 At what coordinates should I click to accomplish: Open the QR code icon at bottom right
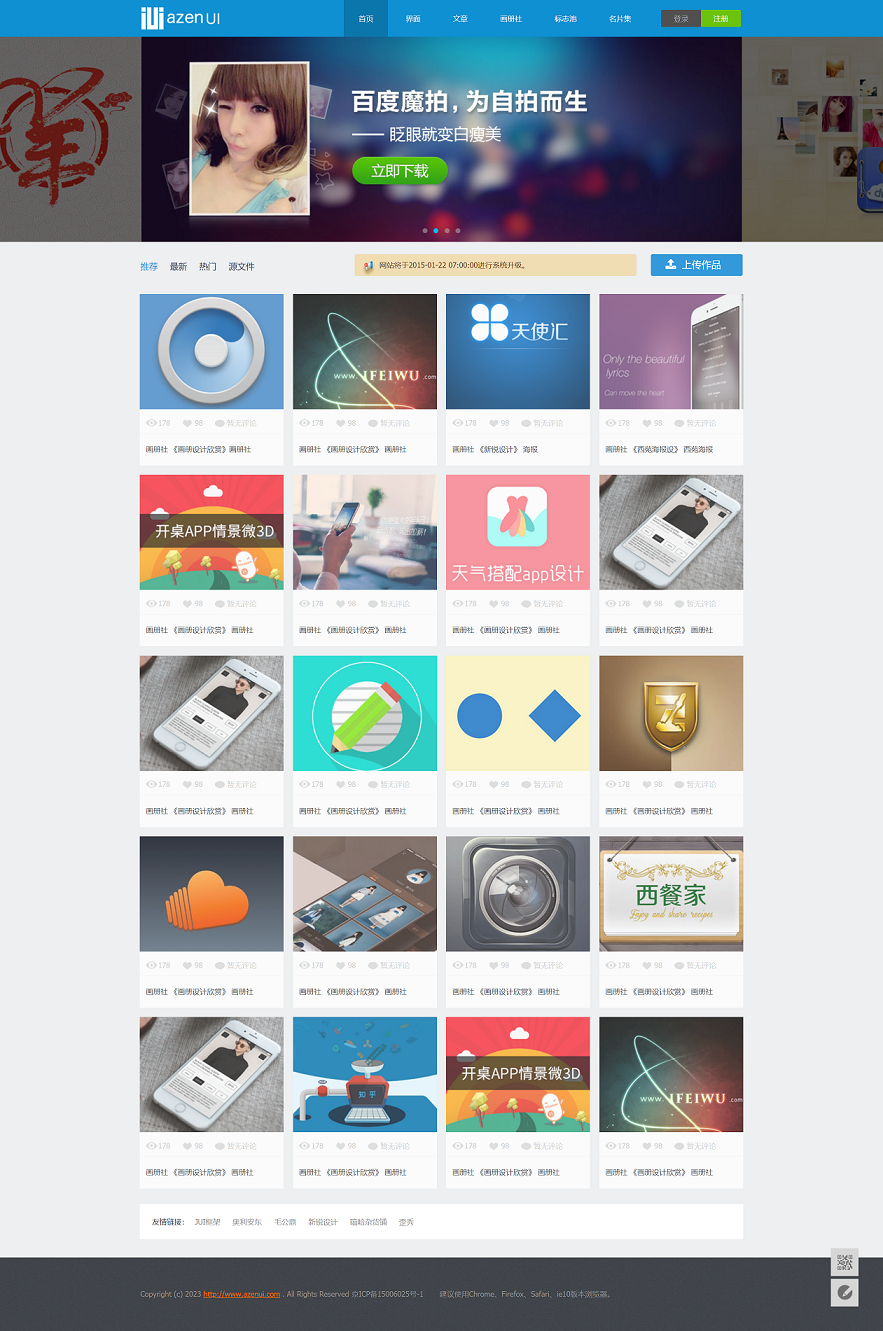tap(844, 1262)
